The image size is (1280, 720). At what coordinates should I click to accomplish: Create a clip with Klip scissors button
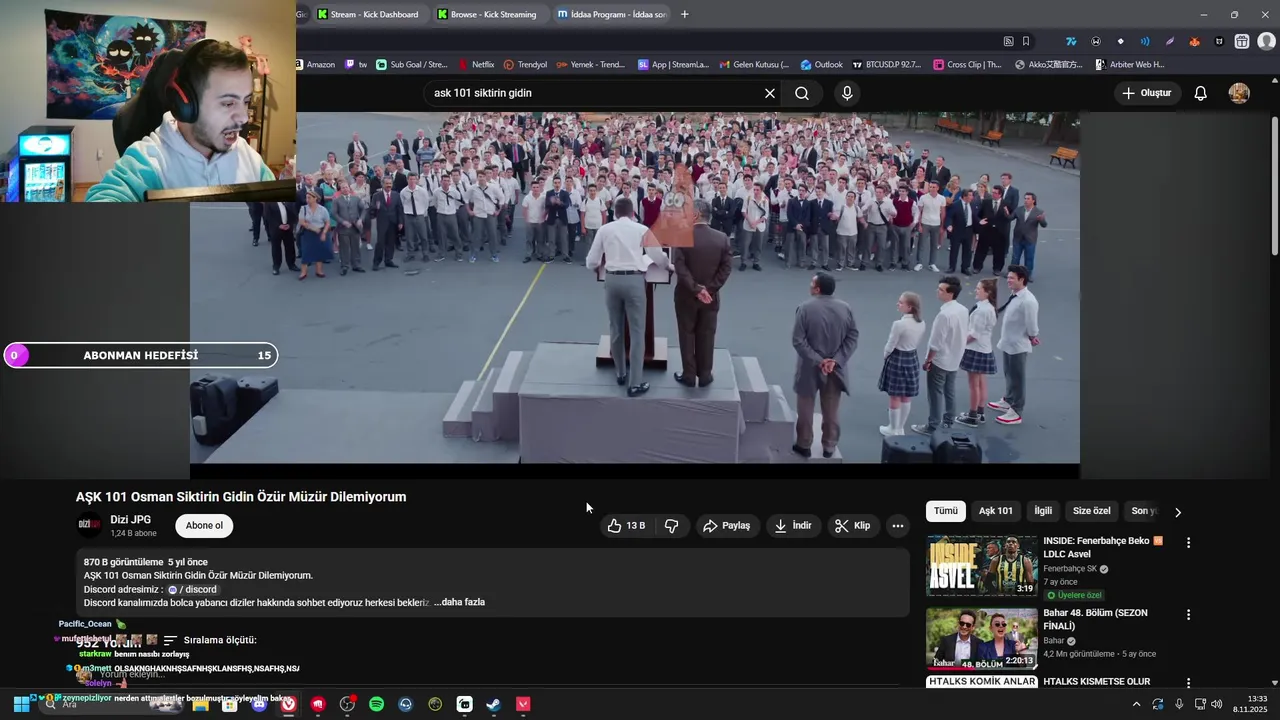853,526
